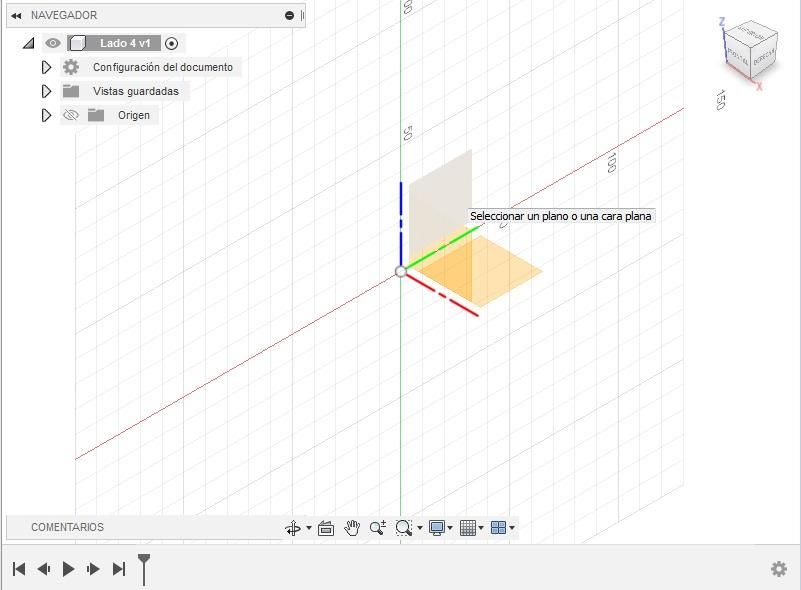The image size is (801, 590).
Task: Minimize the Navegador panel via black circle
Action: [x=290, y=15]
